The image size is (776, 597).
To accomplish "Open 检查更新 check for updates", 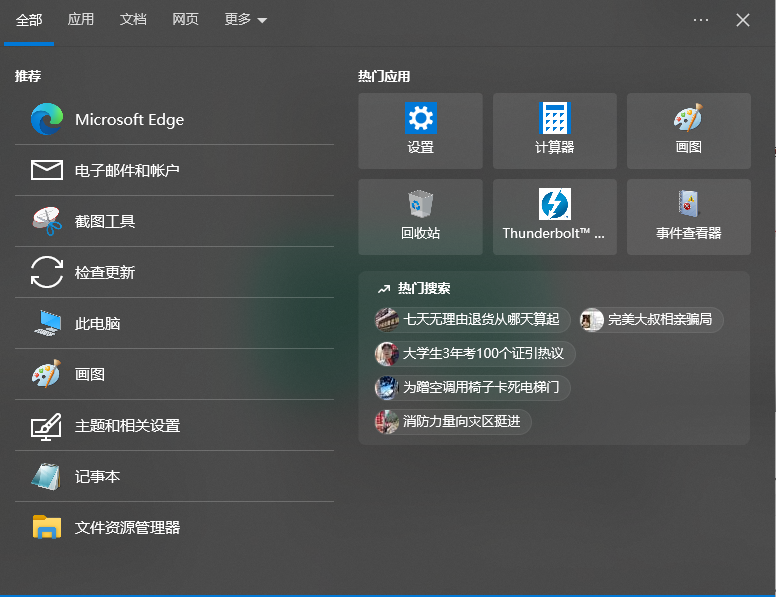I will click(174, 272).
